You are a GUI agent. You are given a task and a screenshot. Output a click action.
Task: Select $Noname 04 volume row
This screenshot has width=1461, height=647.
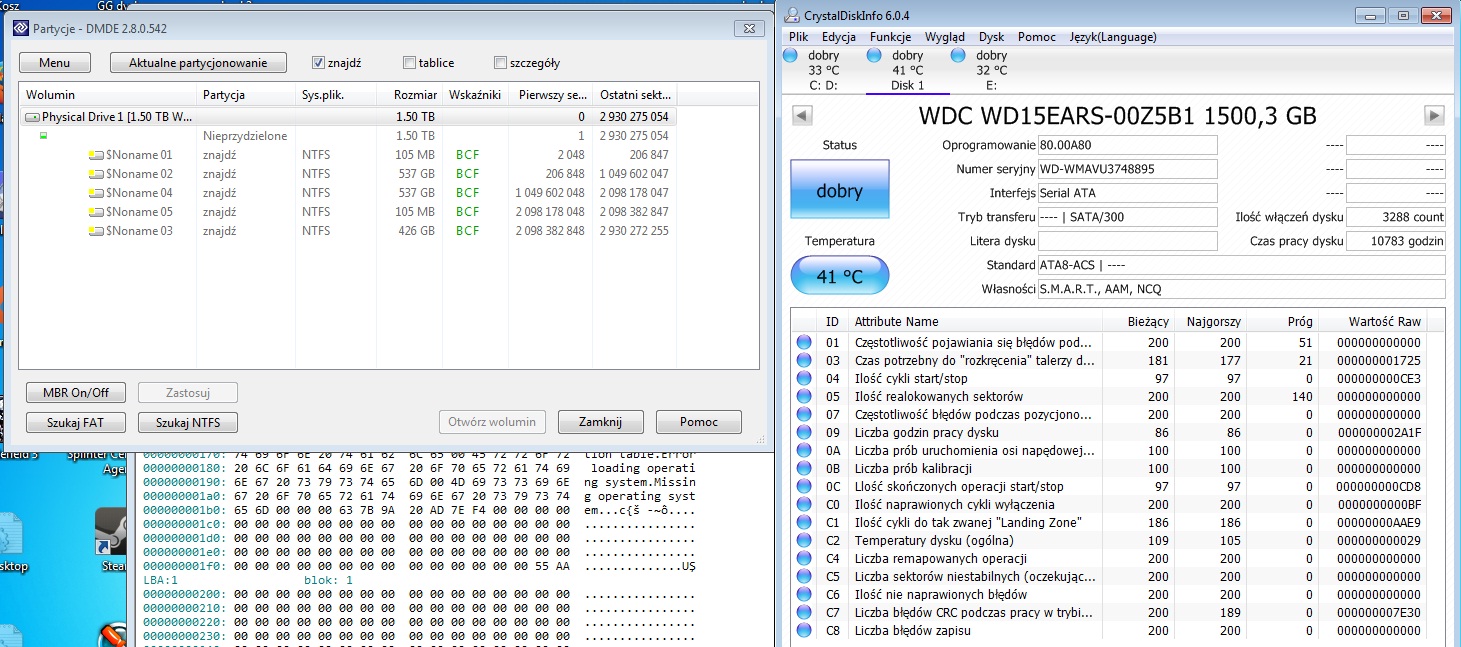click(348, 192)
